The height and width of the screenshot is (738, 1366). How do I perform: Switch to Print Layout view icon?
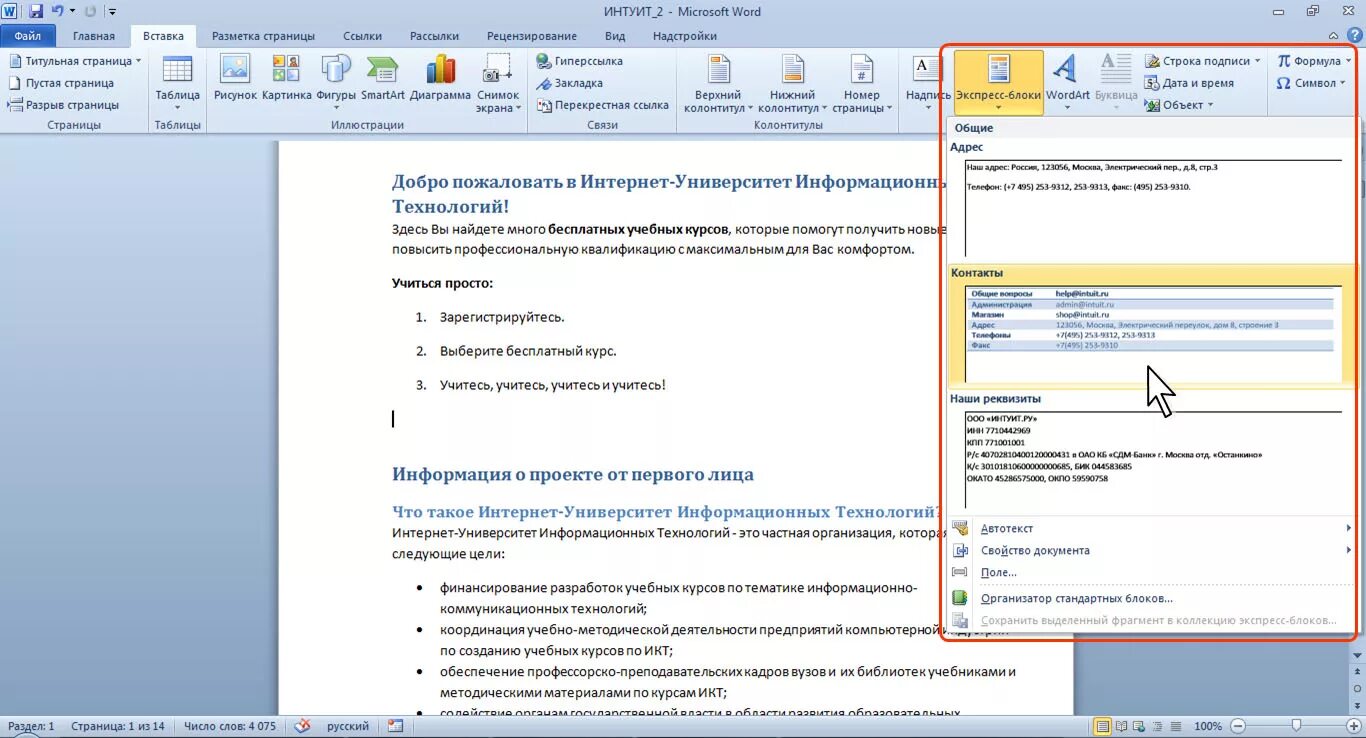coord(1103,726)
